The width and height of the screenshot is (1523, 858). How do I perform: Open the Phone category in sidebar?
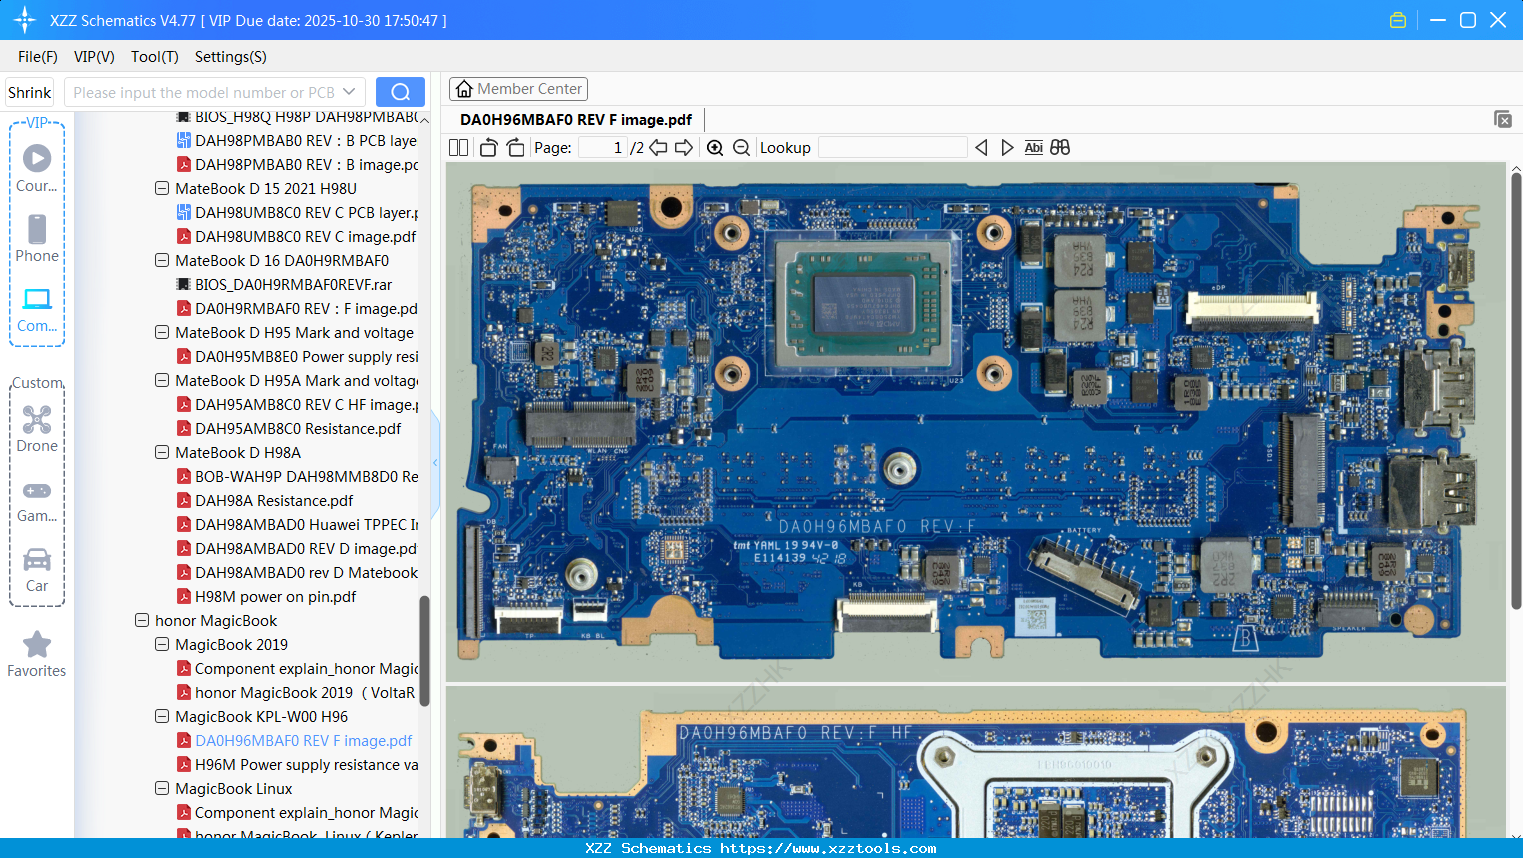point(37,238)
